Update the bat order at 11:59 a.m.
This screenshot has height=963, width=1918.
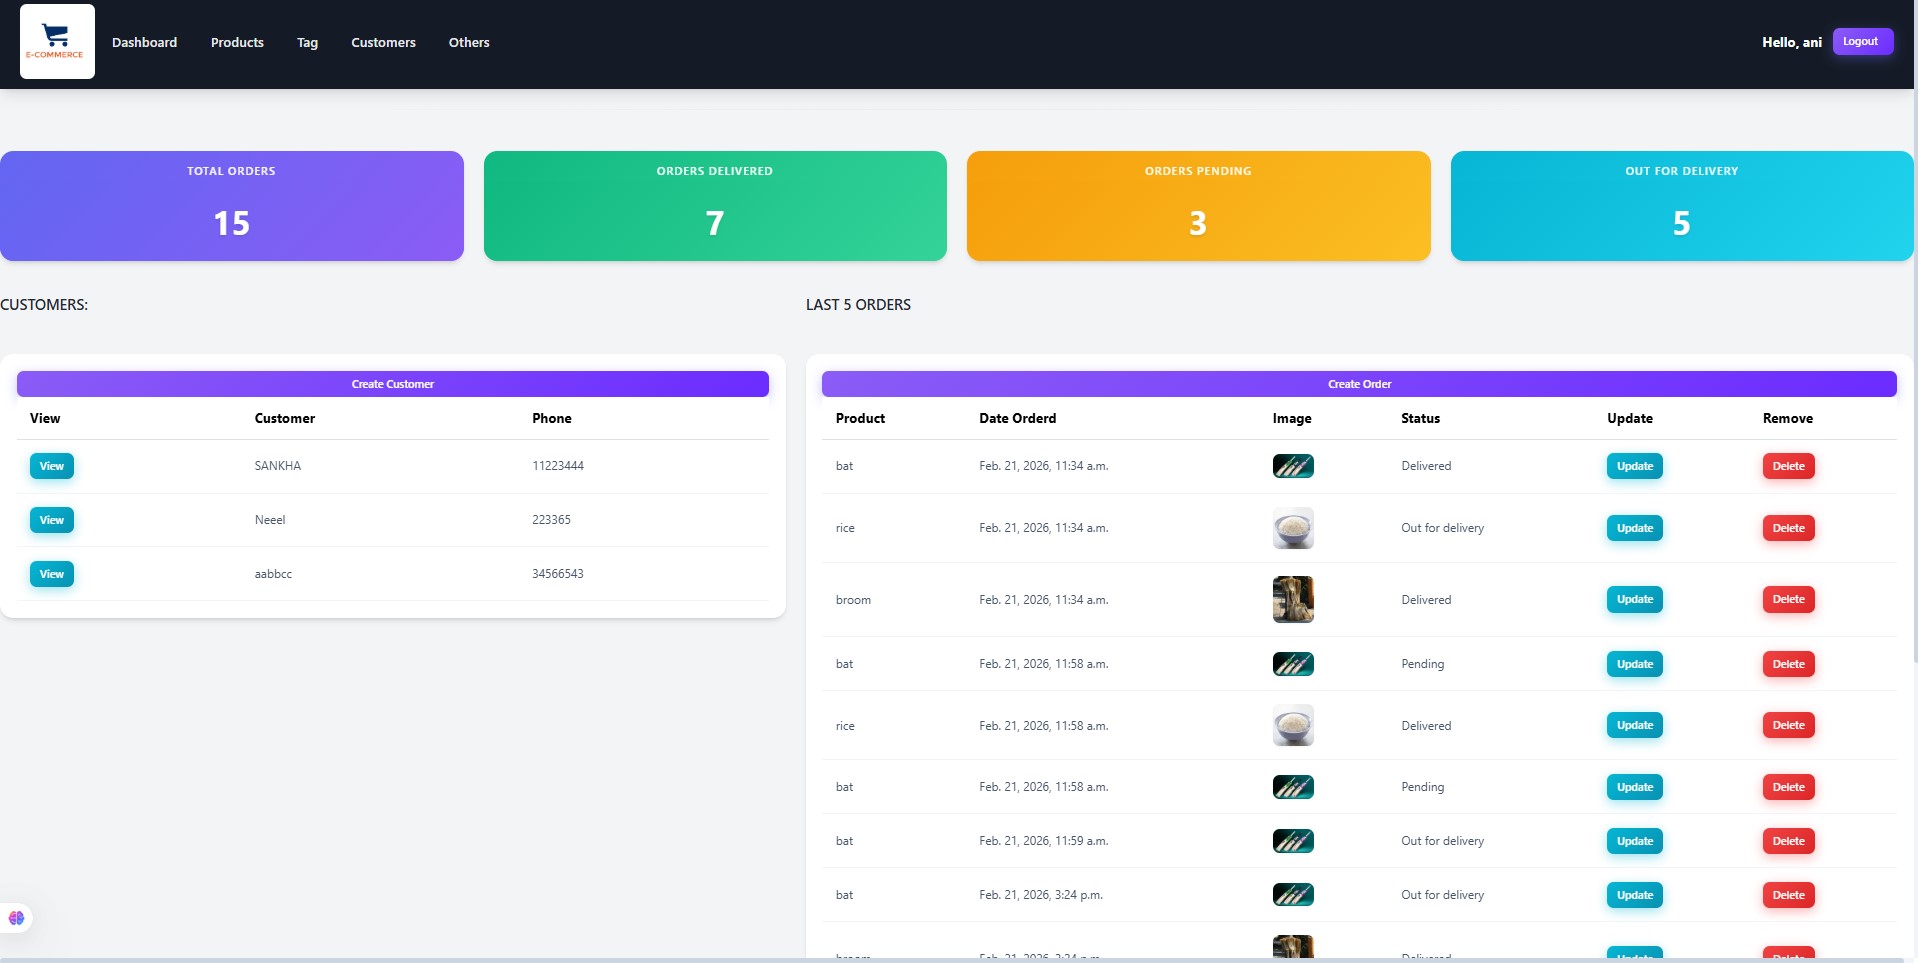pyautogui.click(x=1634, y=841)
